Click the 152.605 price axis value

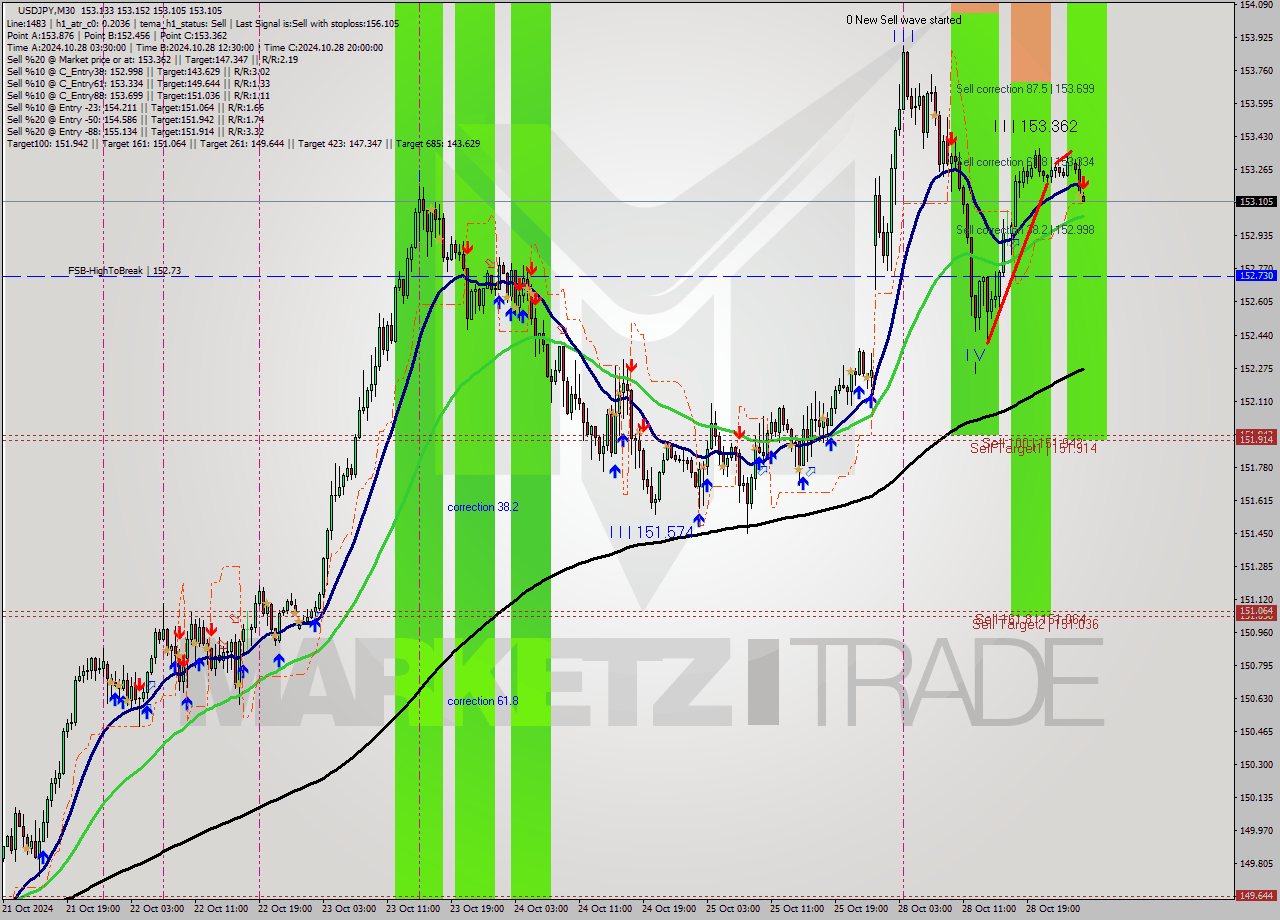pyautogui.click(x=1256, y=302)
